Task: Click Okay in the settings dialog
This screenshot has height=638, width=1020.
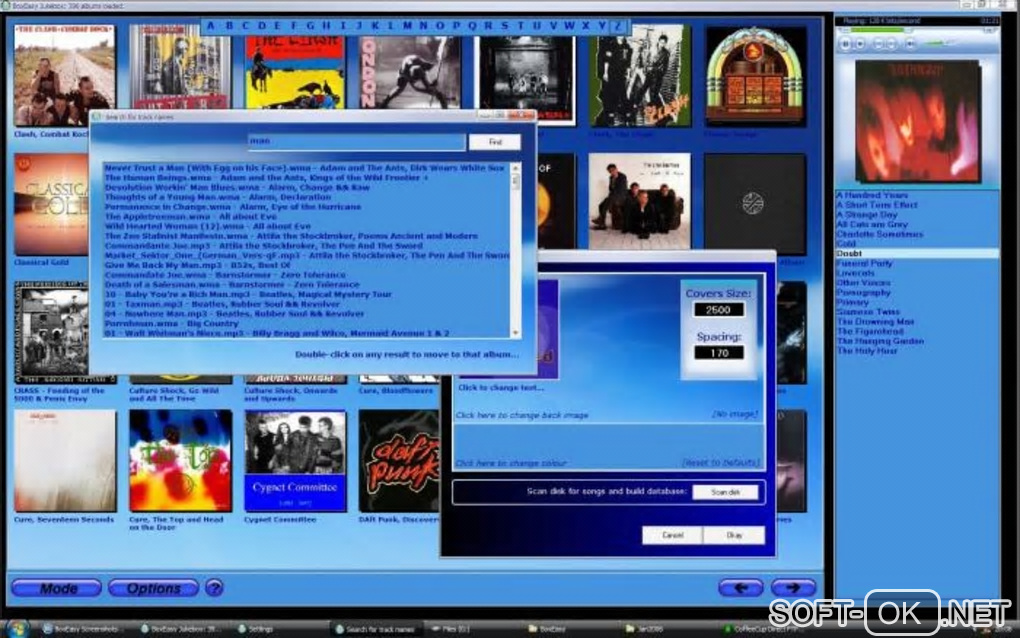Action: click(x=734, y=535)
